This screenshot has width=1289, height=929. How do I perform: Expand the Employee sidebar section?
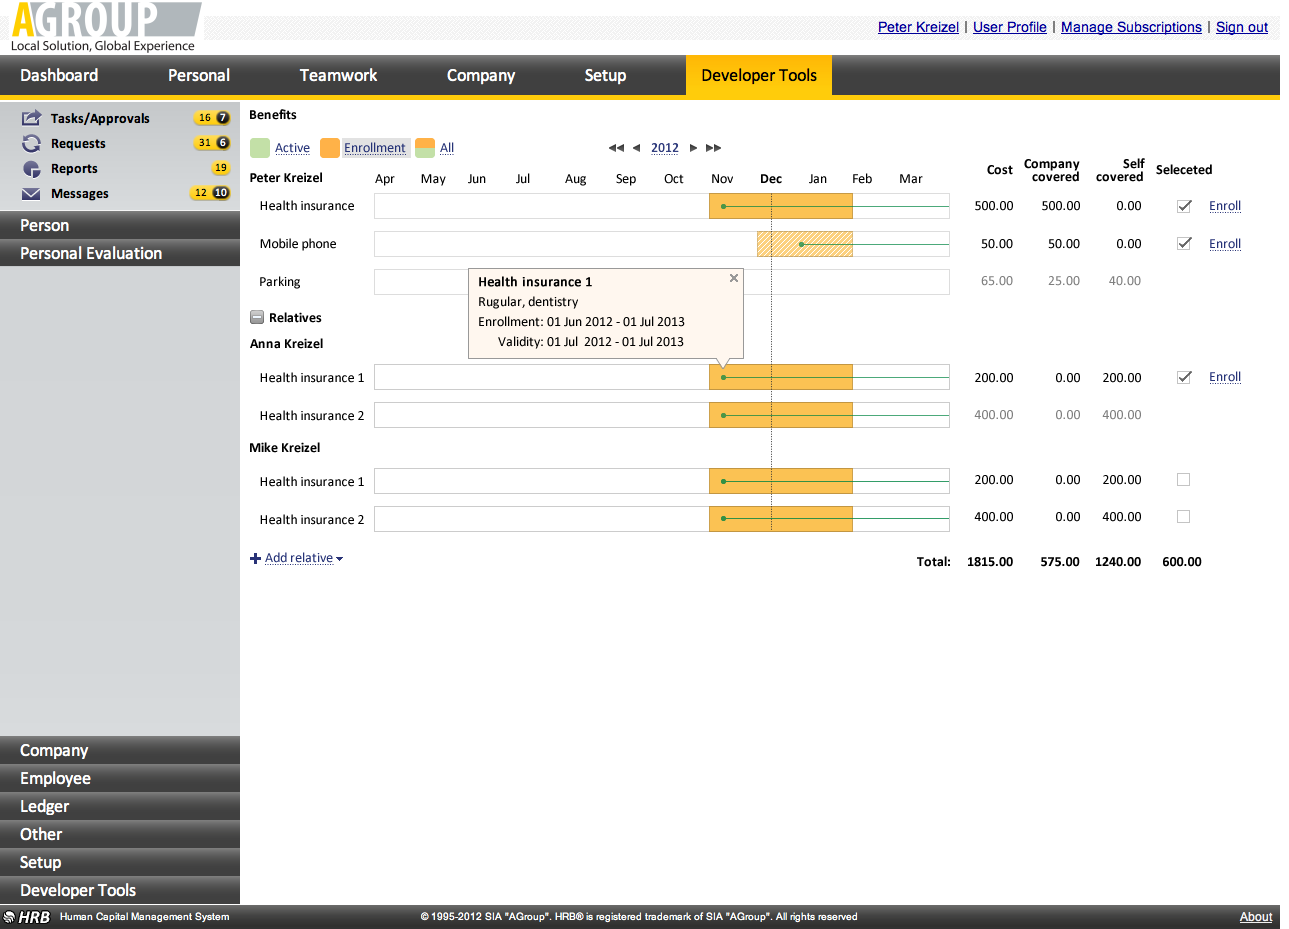pyautogui.click(x=55, y=778)
